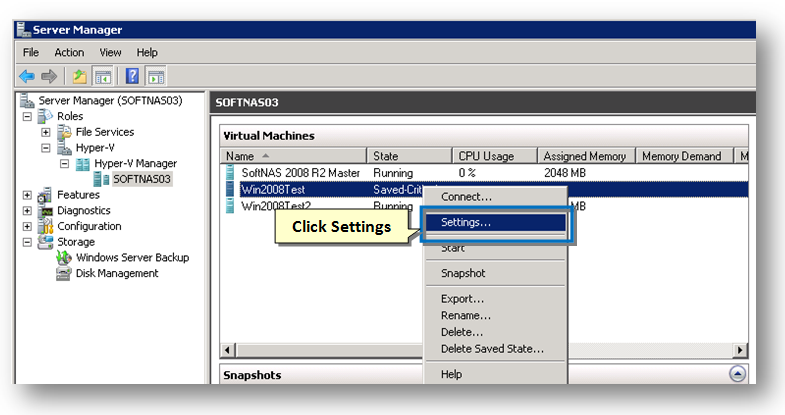Expand the Diagnostics tree node
The height and width of the screenshot is (415, 785).
[x=27, y=211]
